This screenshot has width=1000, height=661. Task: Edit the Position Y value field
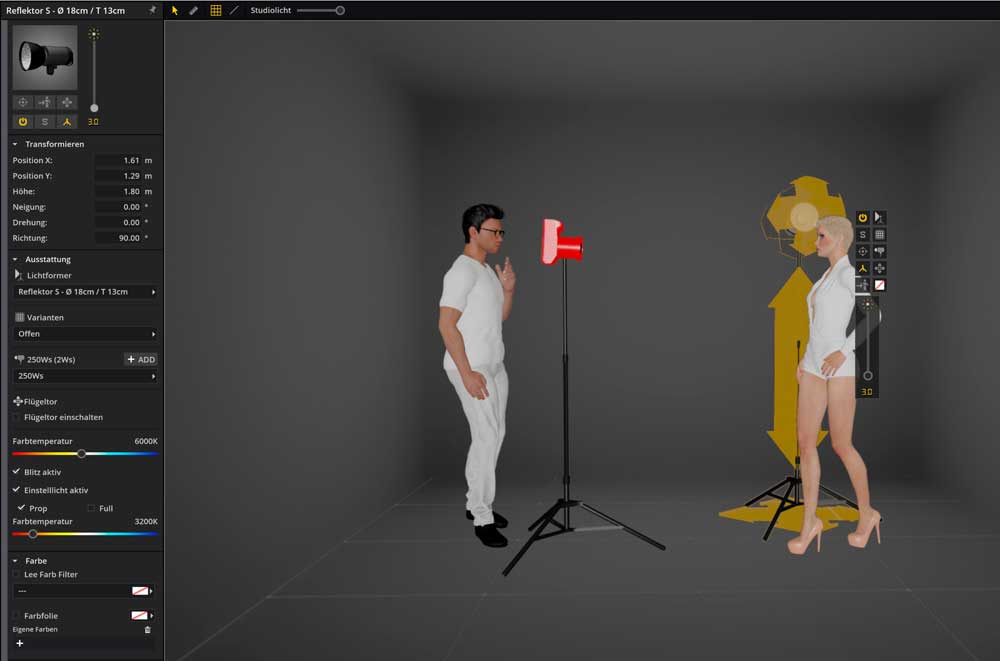tap(118, 175)
